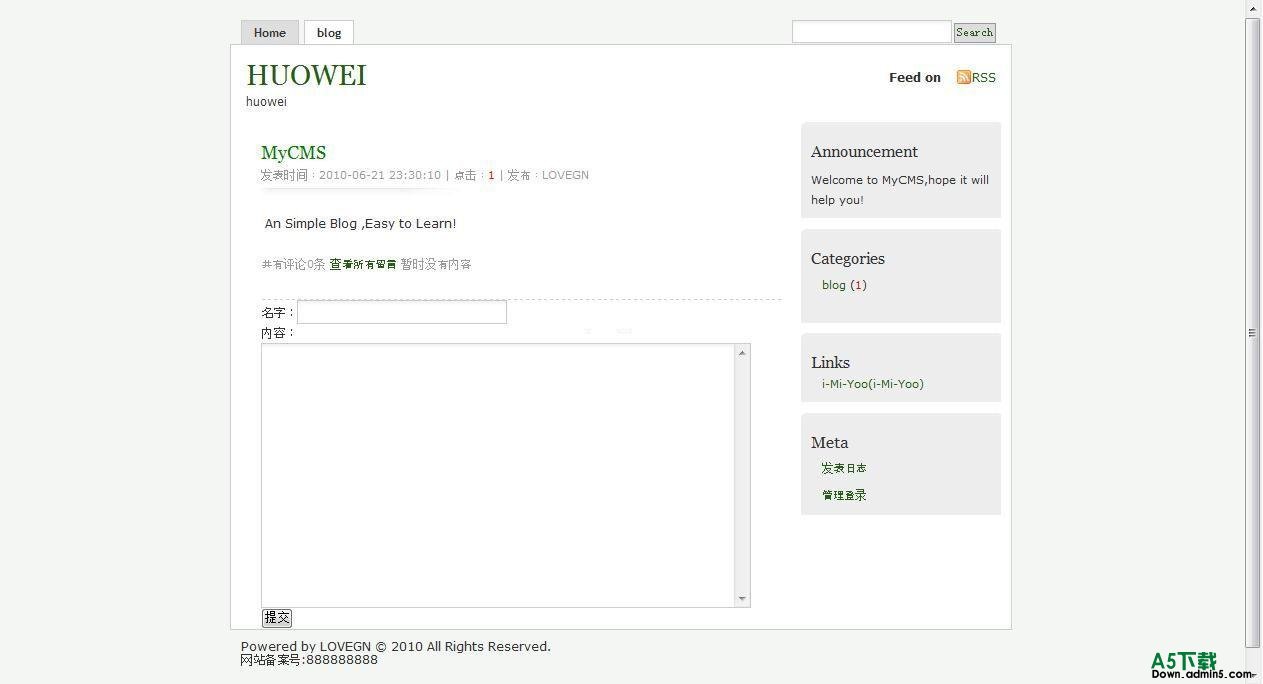Click the page vertical scrollbar thumb
Screen dimensions: 1263x684
pos(1252,332)
